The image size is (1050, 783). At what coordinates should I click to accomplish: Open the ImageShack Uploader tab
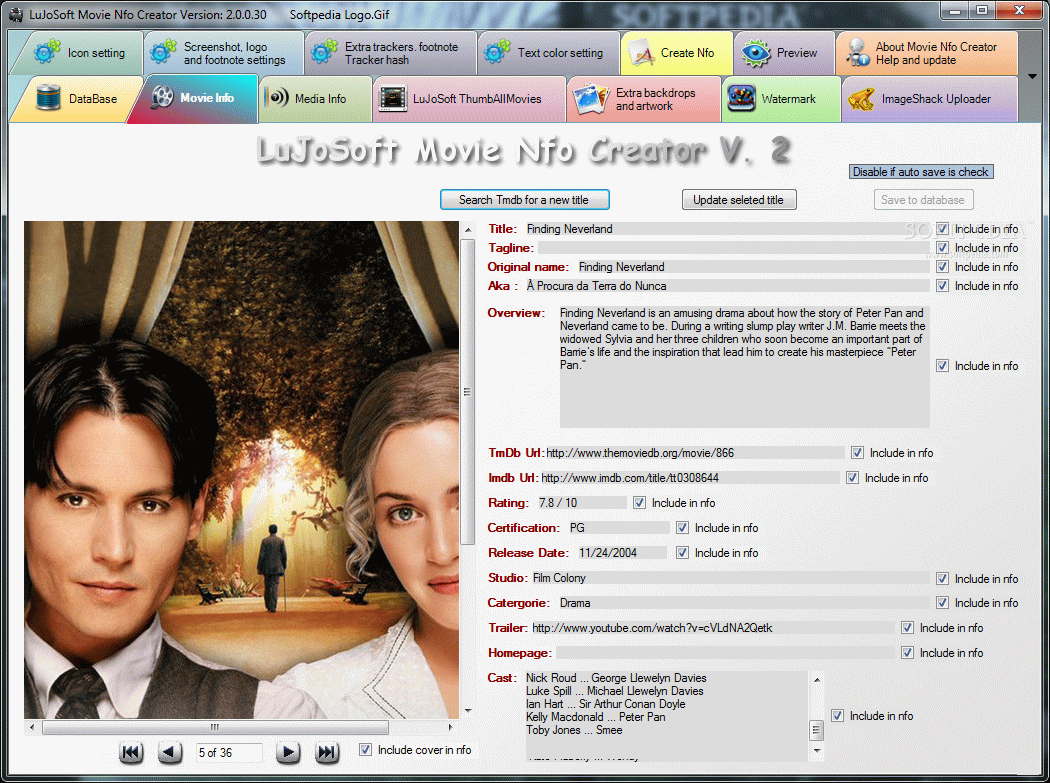(x=929, y=98)
